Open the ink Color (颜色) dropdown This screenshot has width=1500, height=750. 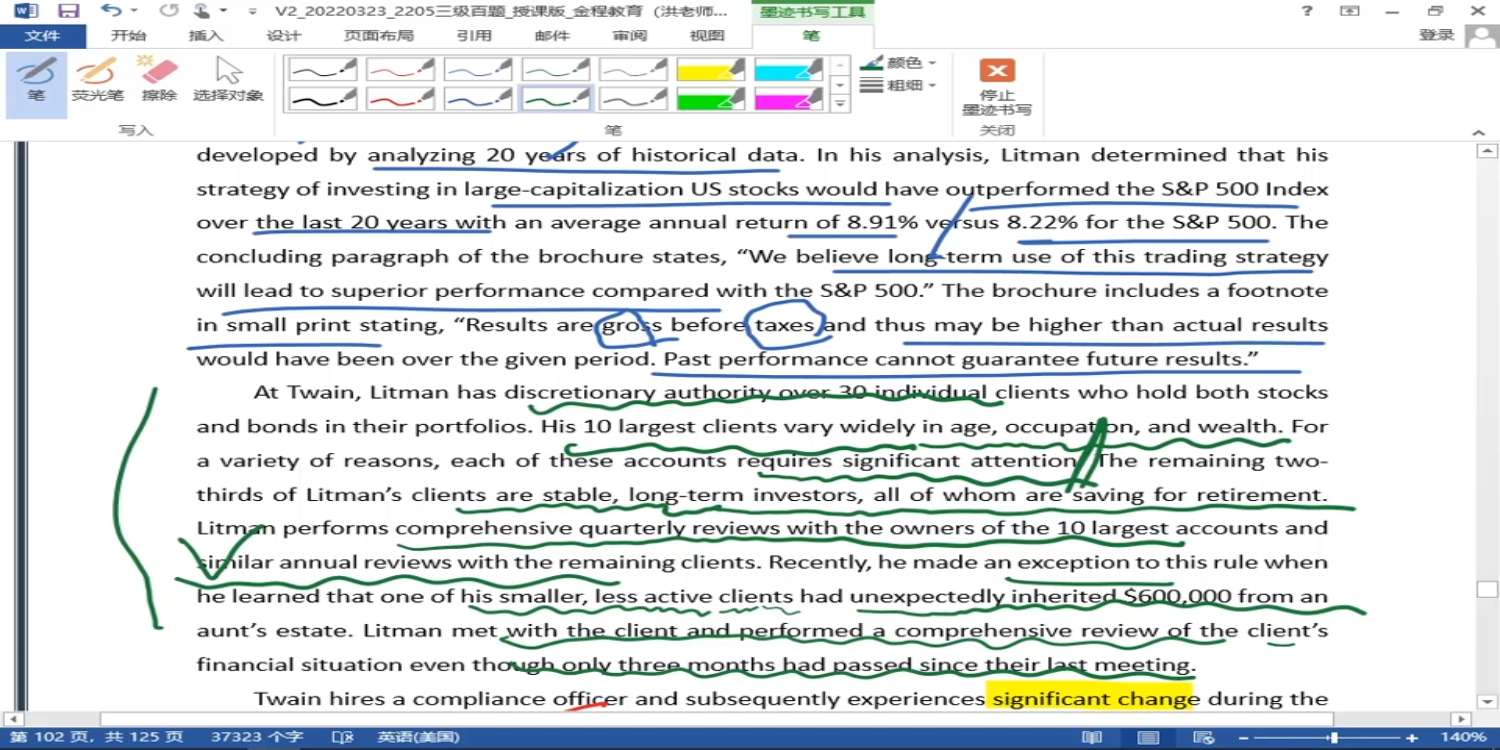898,62
